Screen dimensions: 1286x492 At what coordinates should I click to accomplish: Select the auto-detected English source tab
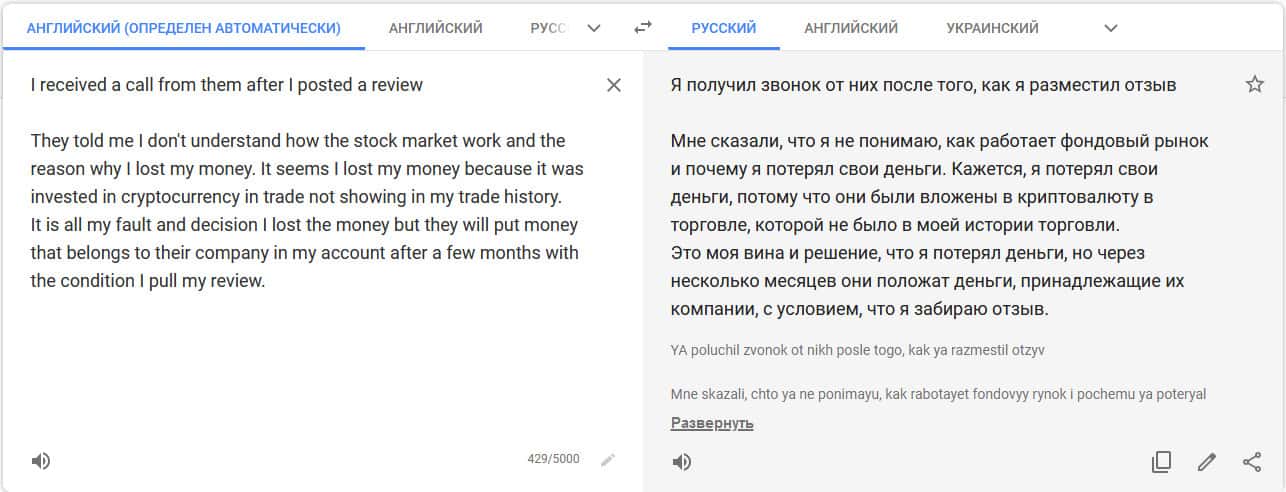(x=183, y=28)
